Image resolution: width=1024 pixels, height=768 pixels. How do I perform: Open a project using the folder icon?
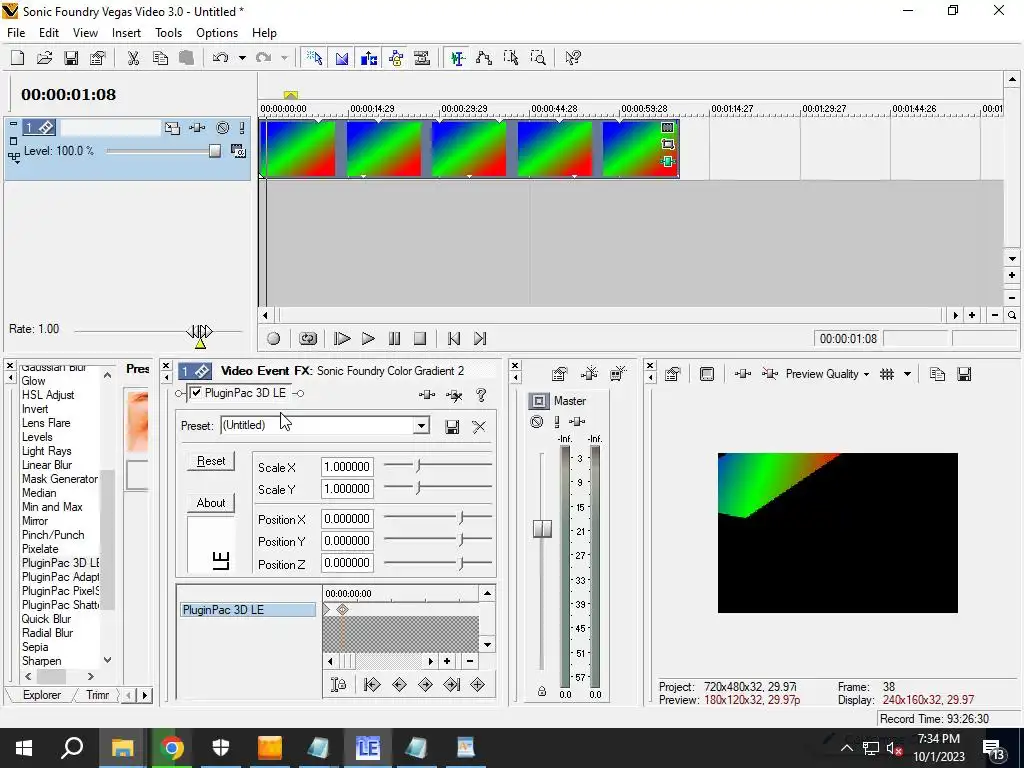point(44,58)
